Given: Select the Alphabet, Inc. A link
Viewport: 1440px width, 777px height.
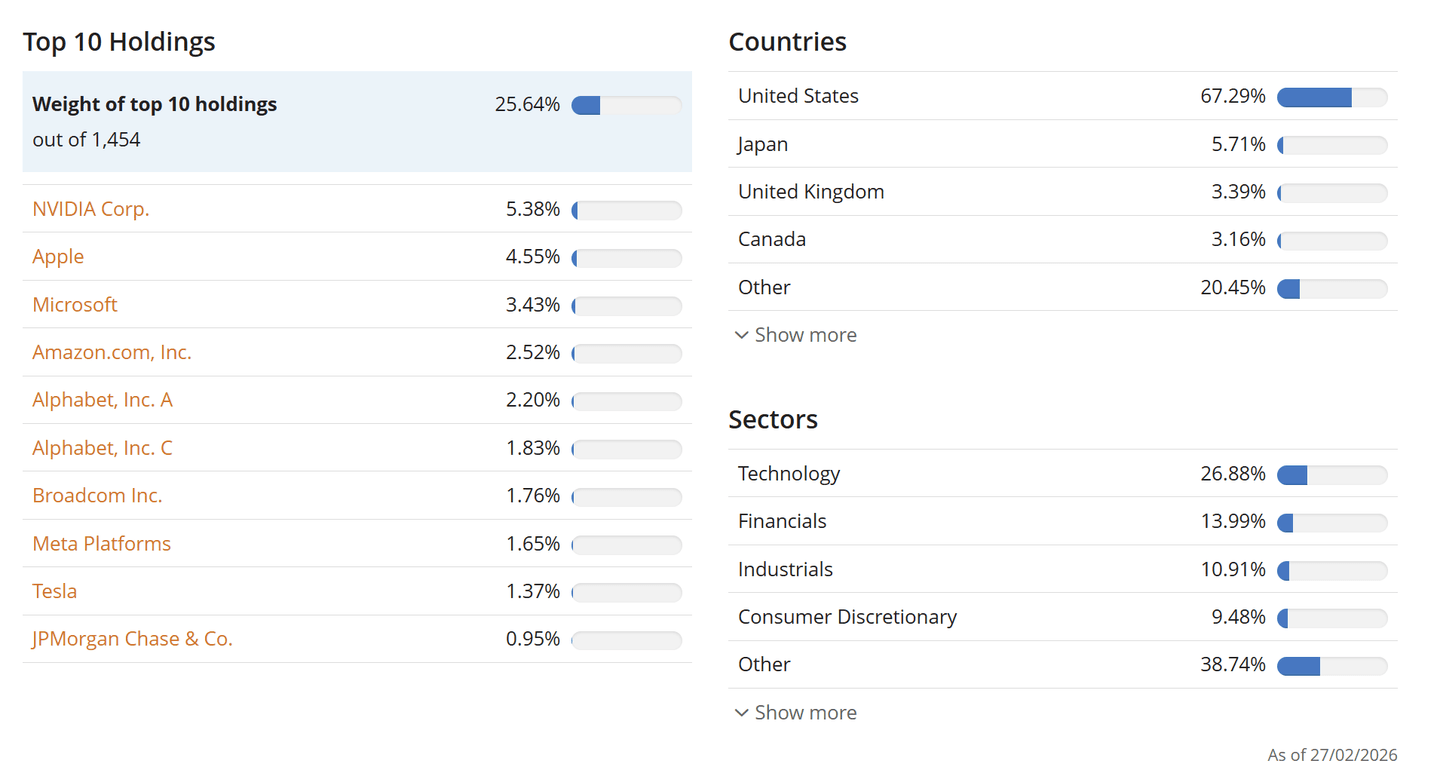Looking at the screenshot, I should click(x=102, y=400).
